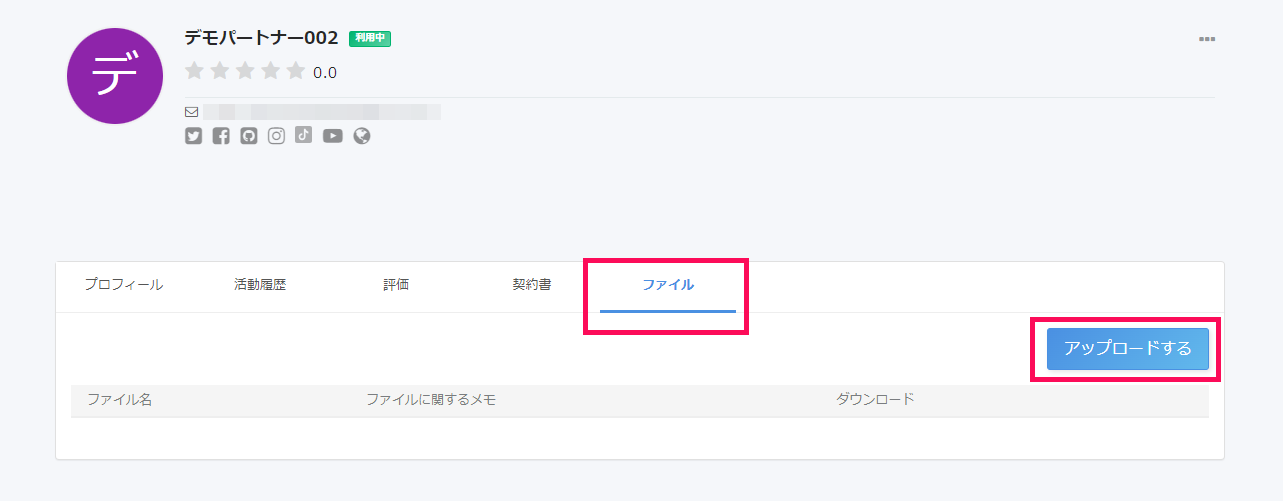Select the fifth rating star
Image resolution: width=1283 pixels, height=501 pixels.
click(x=296, y=71)
